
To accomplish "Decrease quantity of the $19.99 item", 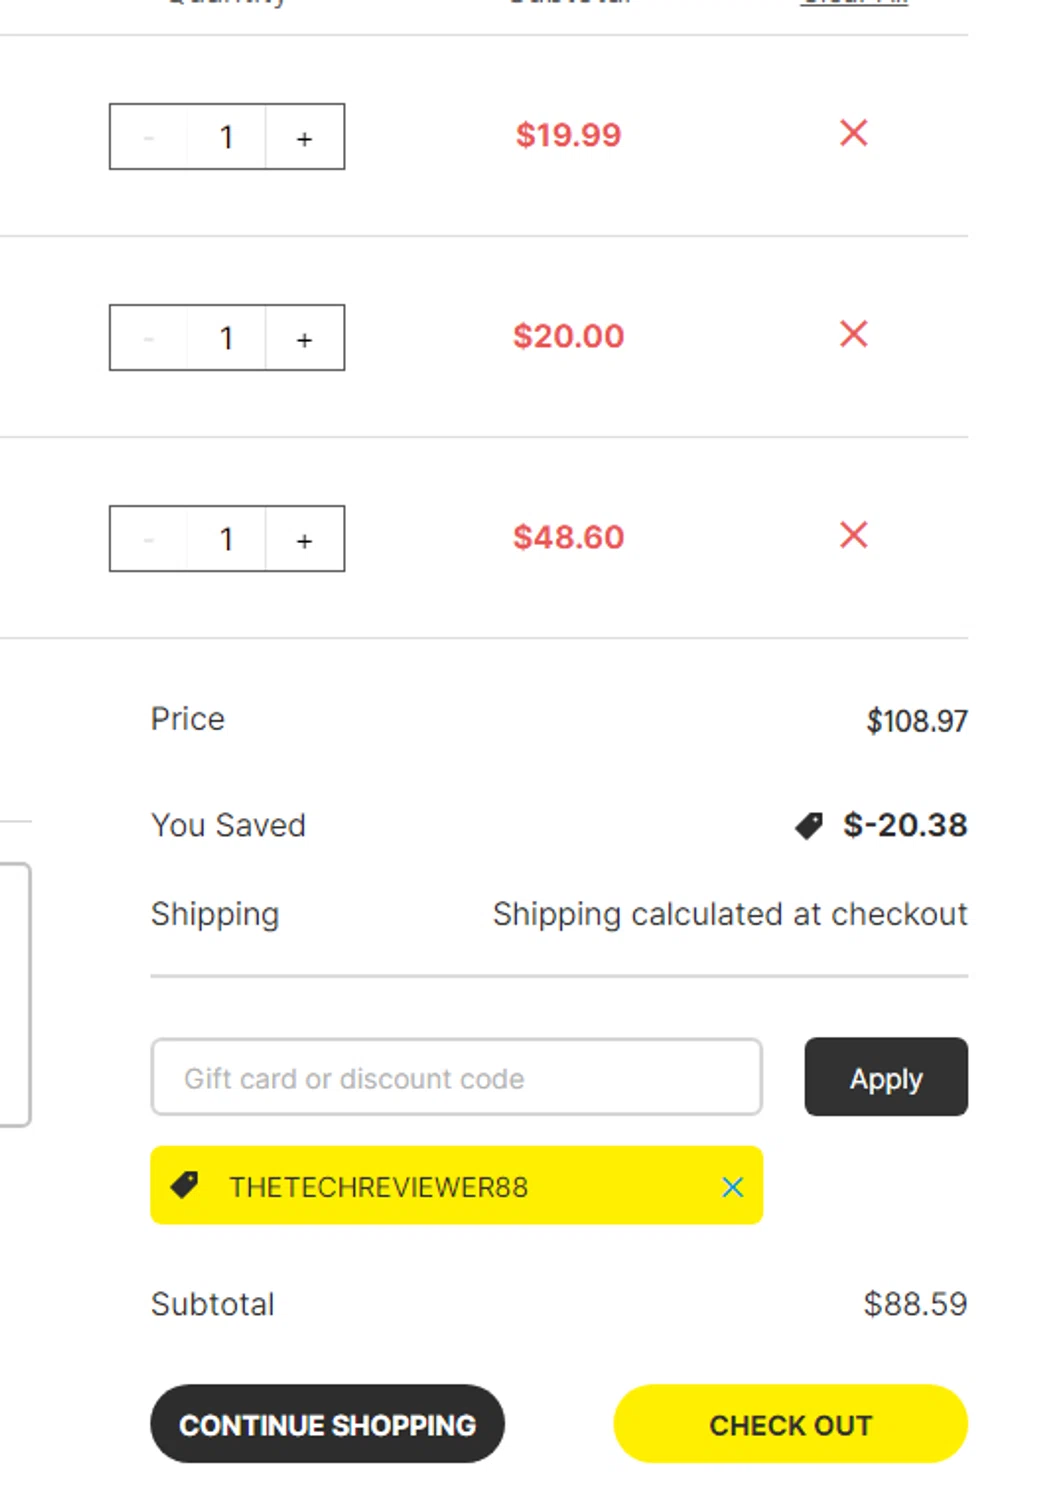I will [149, 138].
